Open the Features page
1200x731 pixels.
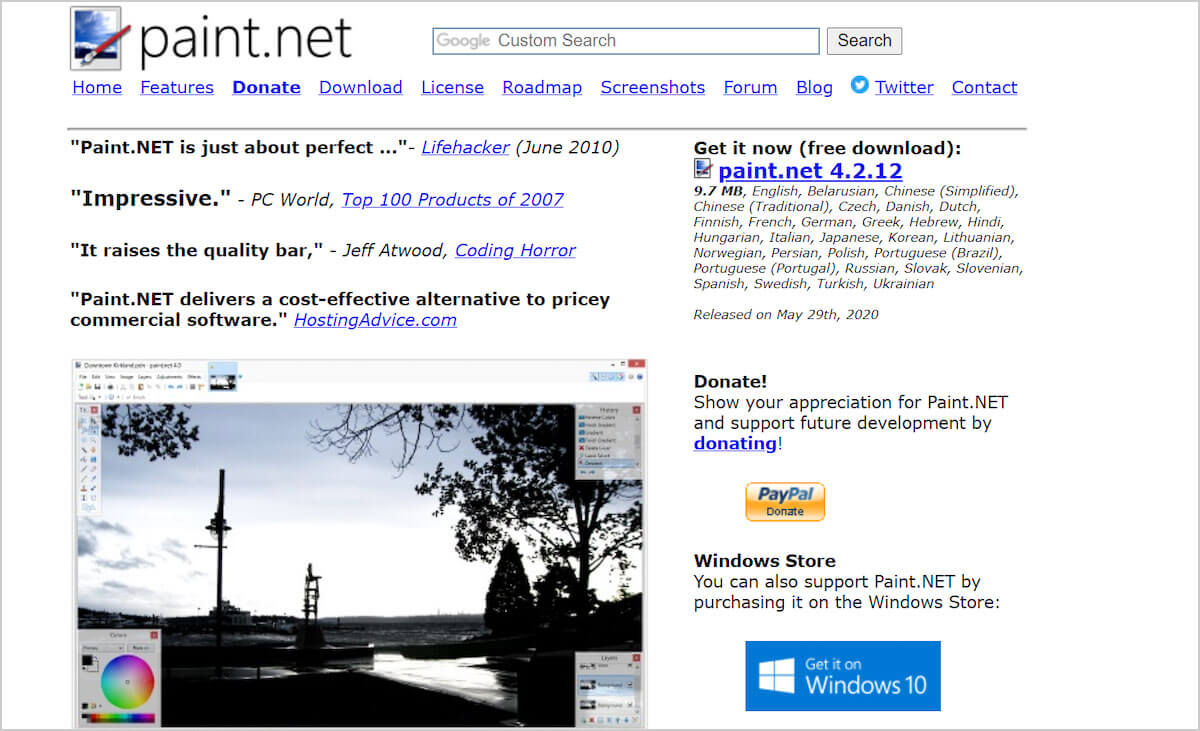[x=177, y=87]
